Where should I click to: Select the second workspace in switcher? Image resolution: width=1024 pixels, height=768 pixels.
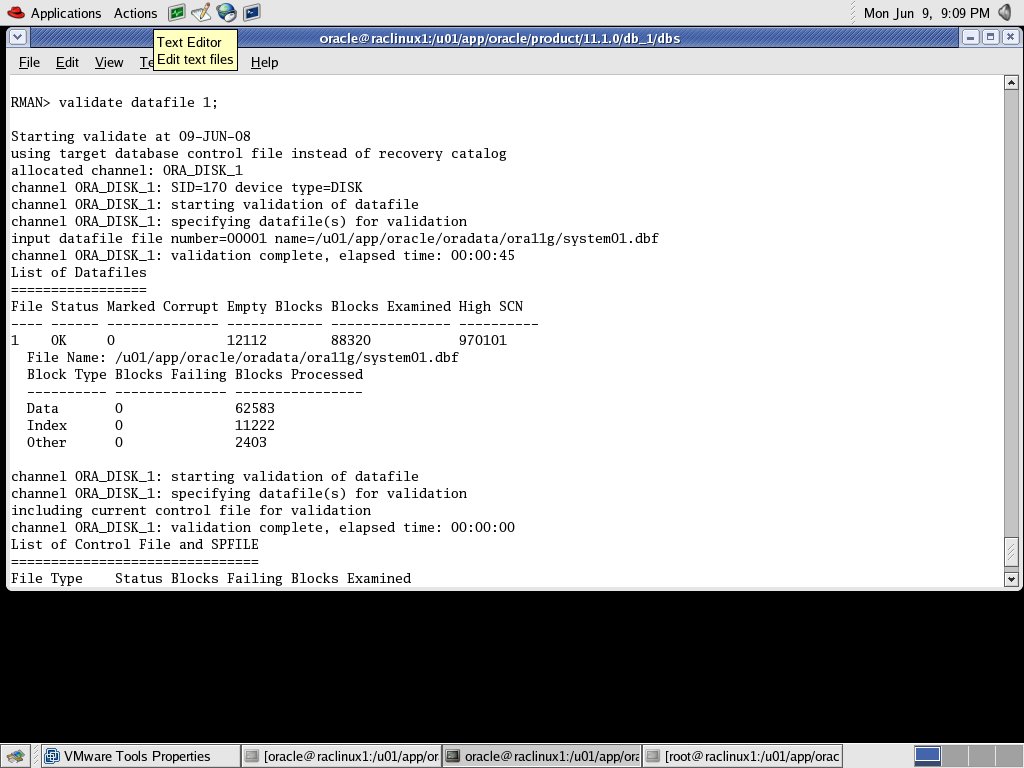click(954, 756)
